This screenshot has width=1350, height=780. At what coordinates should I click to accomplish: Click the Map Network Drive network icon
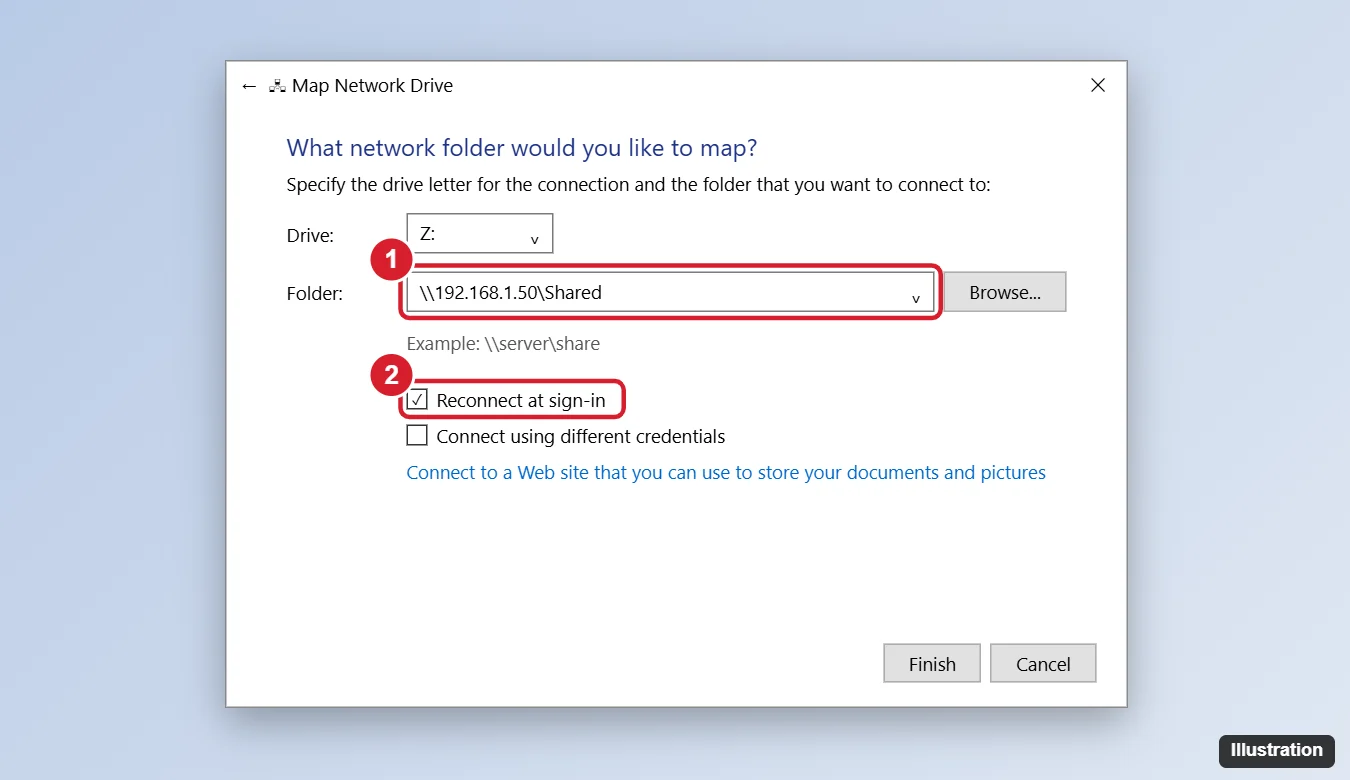click(277, 86)
